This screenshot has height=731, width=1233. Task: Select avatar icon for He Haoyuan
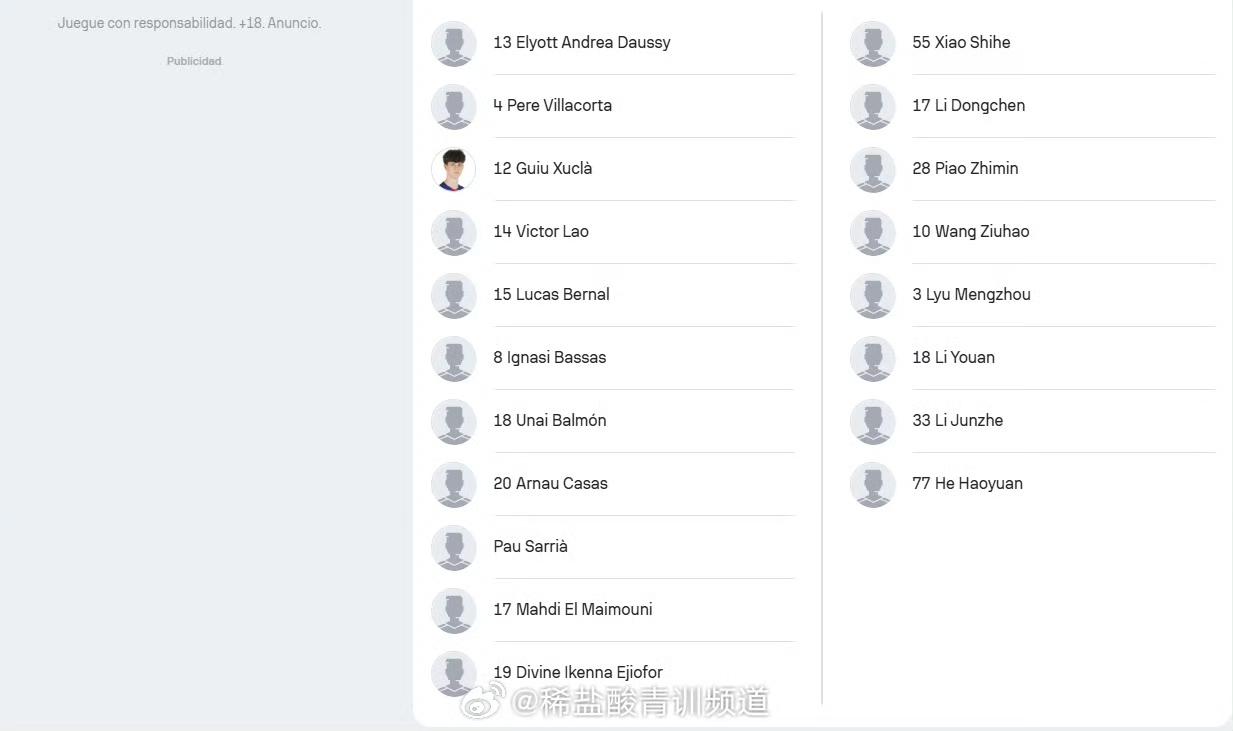[872, 484]
